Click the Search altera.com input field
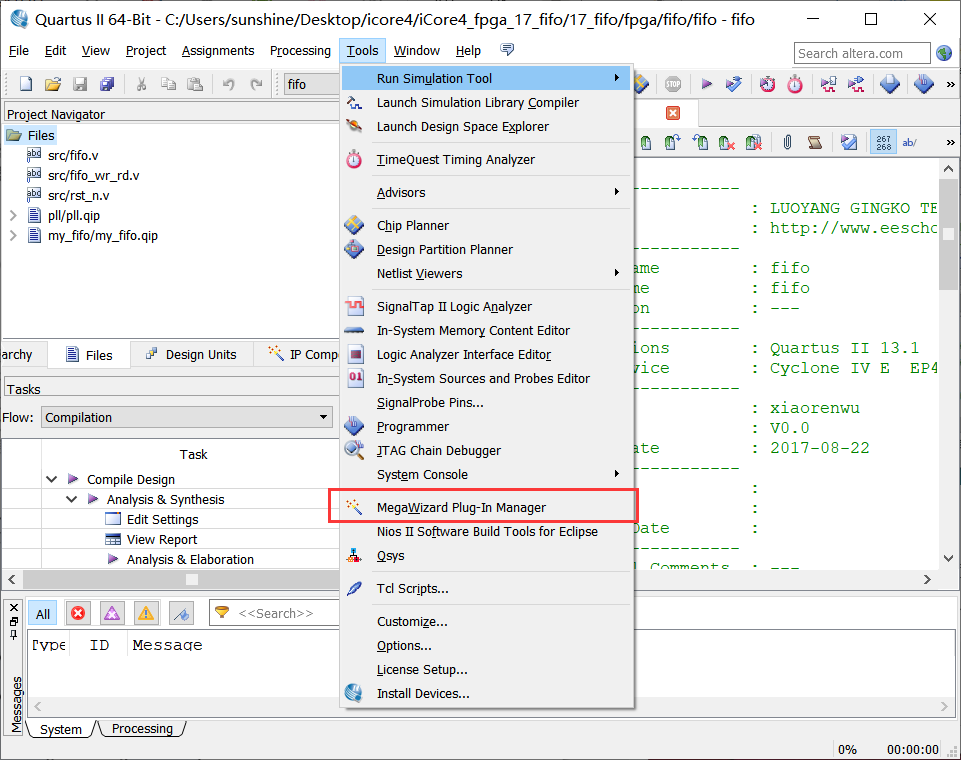Image resolution: width=961 pixels, height=760 pixels. coord(861,54)
